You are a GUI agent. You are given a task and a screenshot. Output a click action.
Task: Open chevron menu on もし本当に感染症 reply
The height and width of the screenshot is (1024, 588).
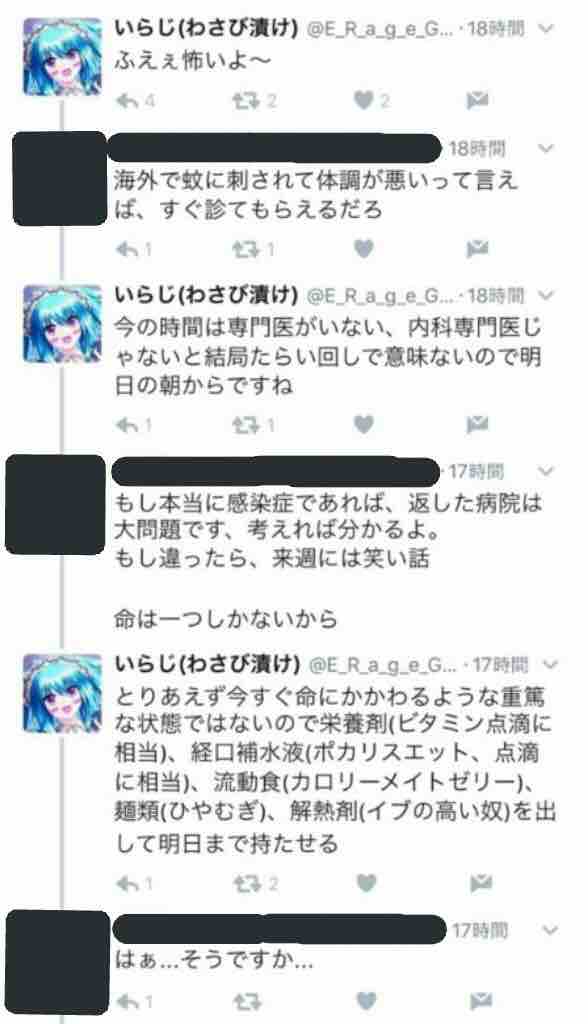pos(546,471)
